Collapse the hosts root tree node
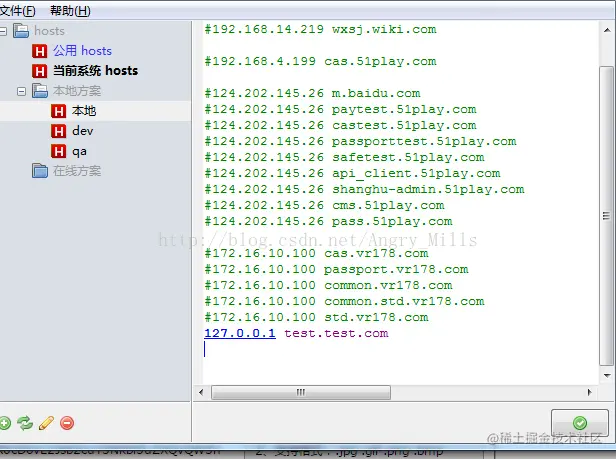 tap(3, 31)
